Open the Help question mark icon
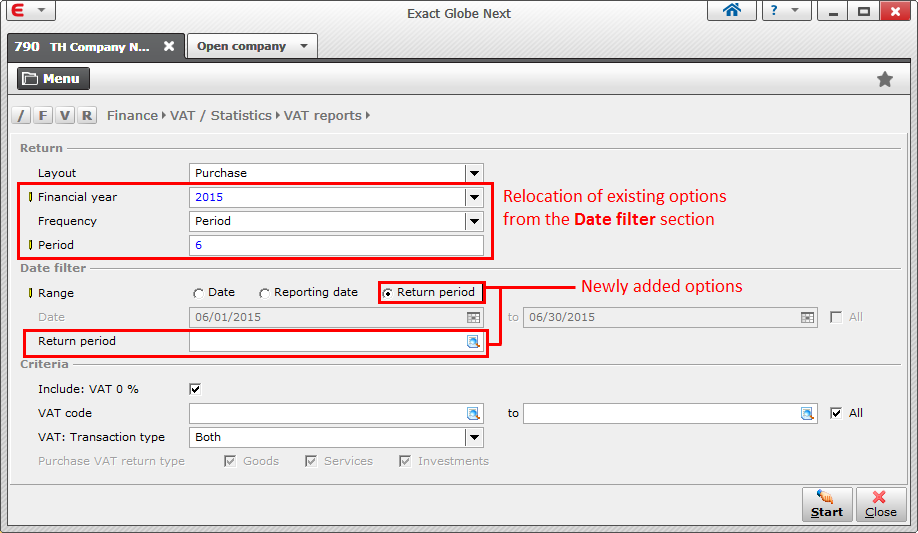918x533 pixels. pos(774,10)
